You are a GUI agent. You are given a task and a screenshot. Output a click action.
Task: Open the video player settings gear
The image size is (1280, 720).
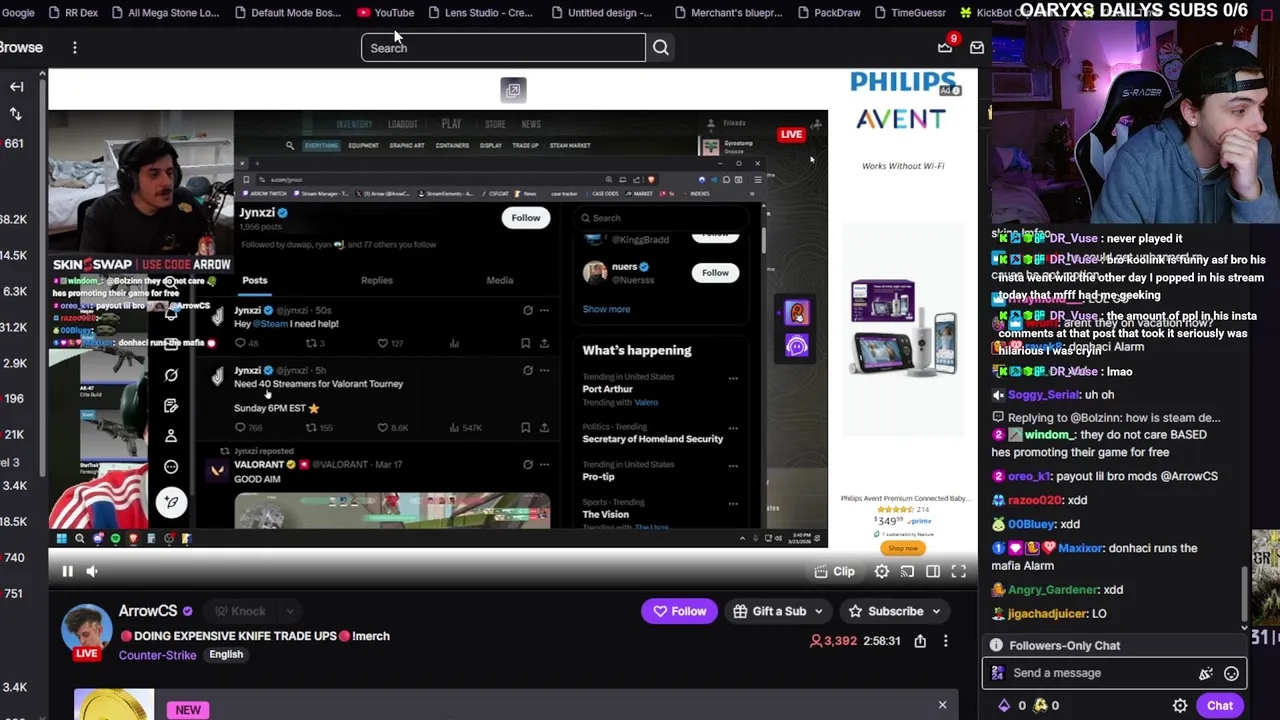click(x=881, y=571)
